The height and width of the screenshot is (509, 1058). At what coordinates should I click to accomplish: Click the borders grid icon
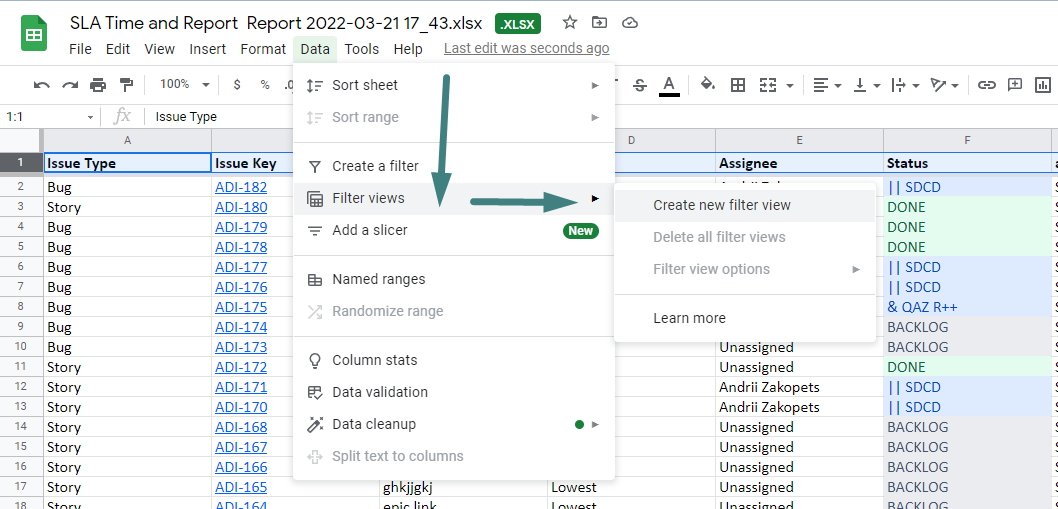[x=738, y=85]
